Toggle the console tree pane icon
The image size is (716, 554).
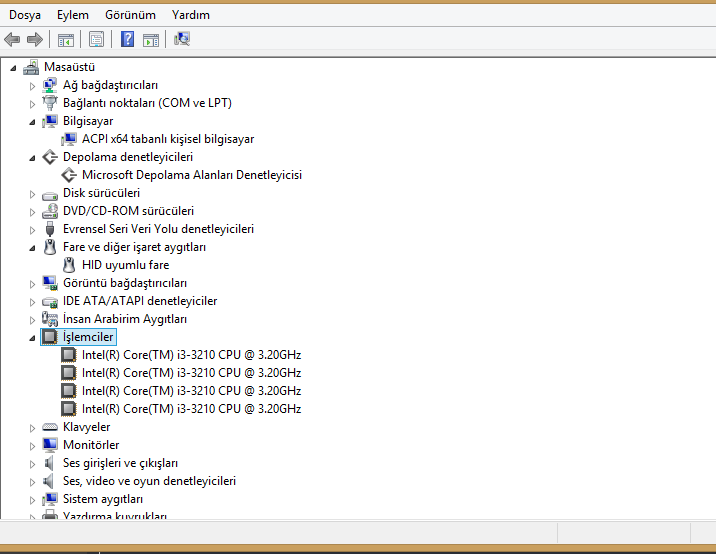pyautogui.click(x=66, y=40)
